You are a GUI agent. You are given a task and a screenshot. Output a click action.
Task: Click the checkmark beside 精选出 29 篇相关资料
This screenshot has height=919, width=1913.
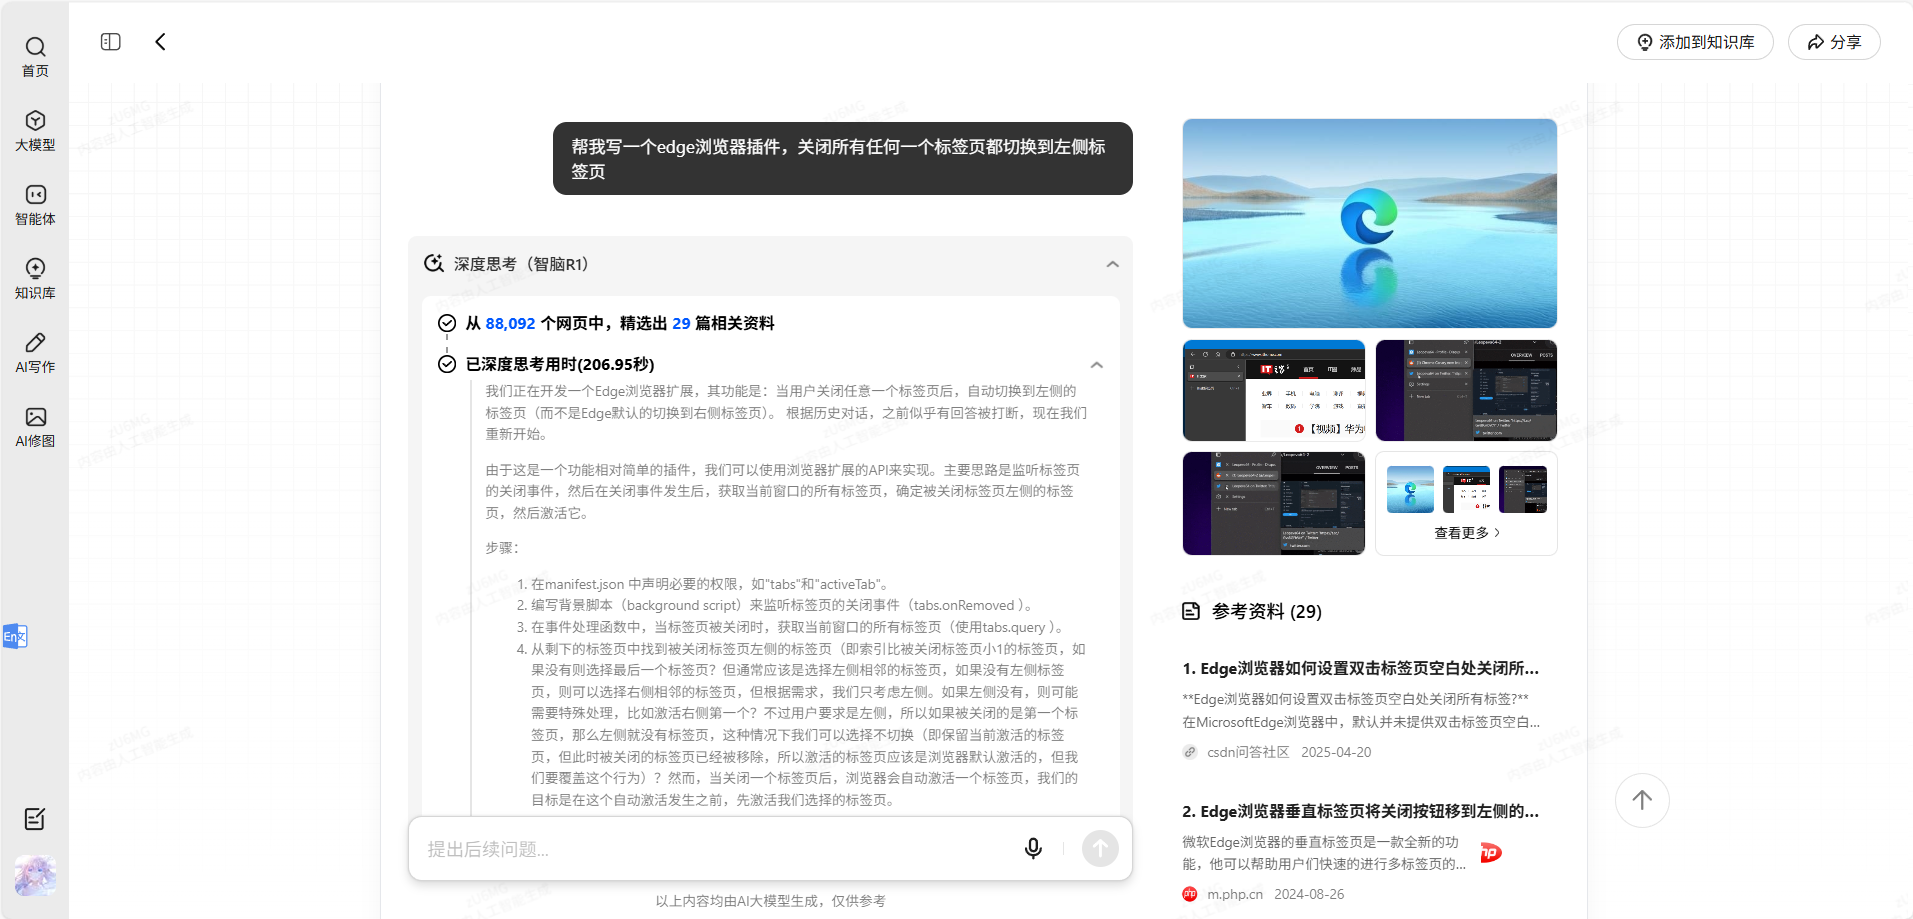(x=447, y=323)
